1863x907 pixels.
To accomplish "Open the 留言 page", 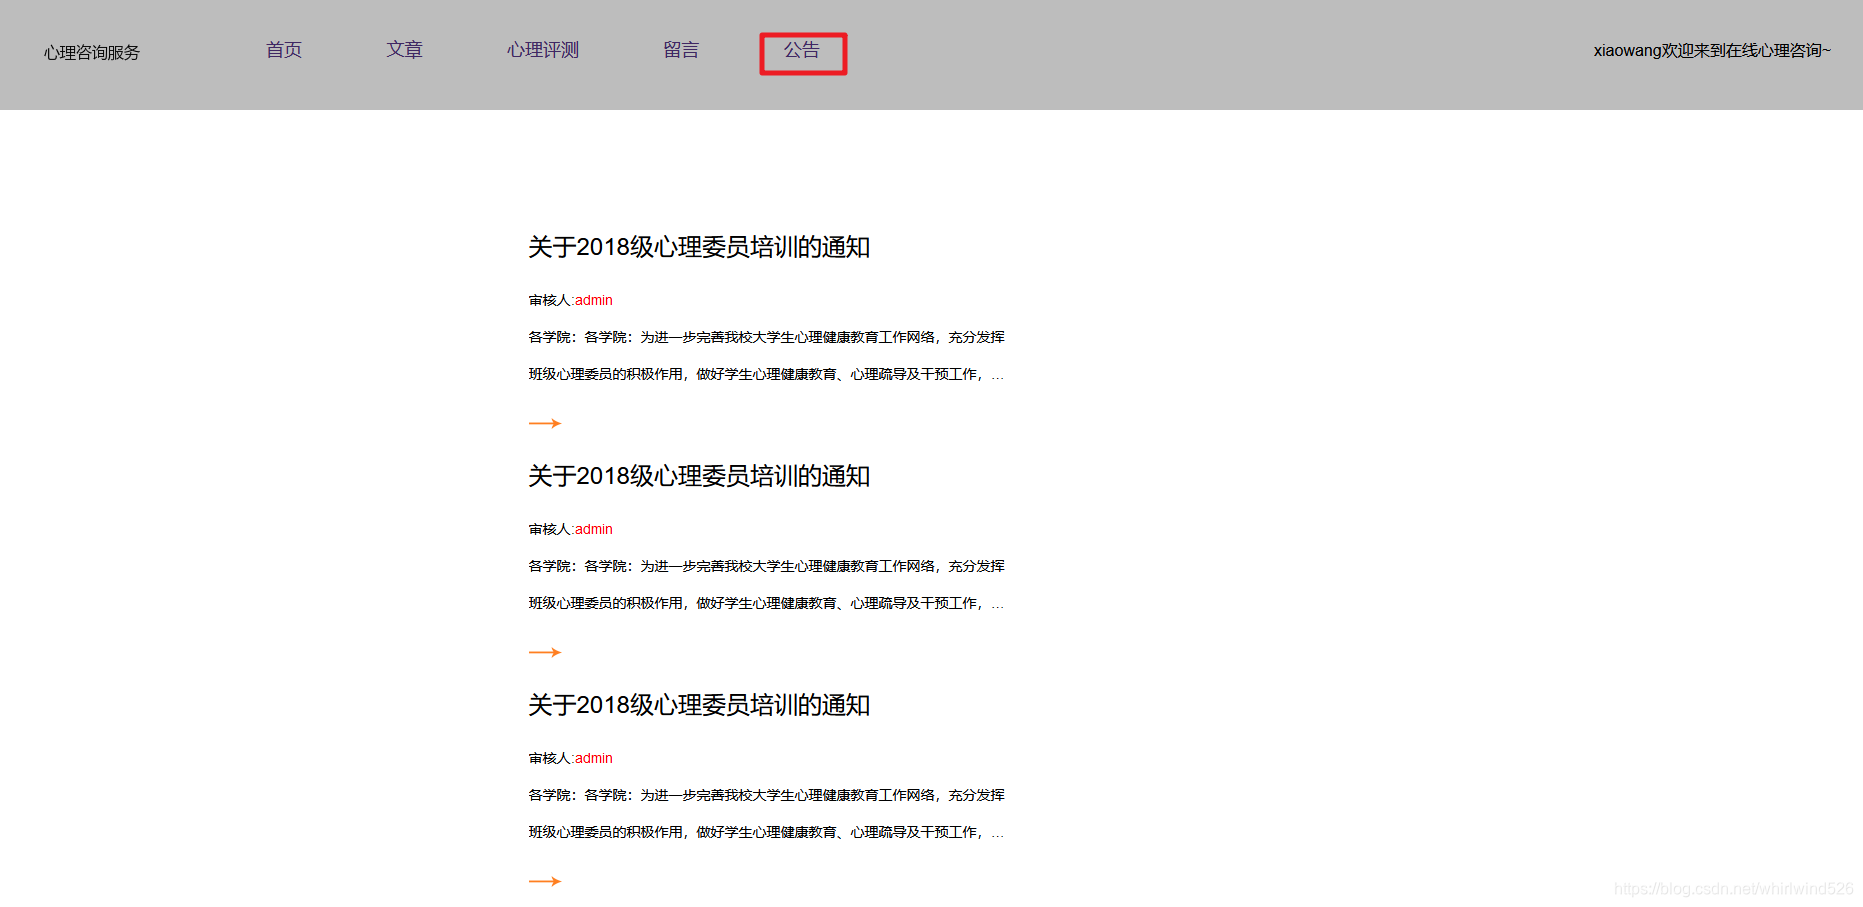I will [681, 50].
